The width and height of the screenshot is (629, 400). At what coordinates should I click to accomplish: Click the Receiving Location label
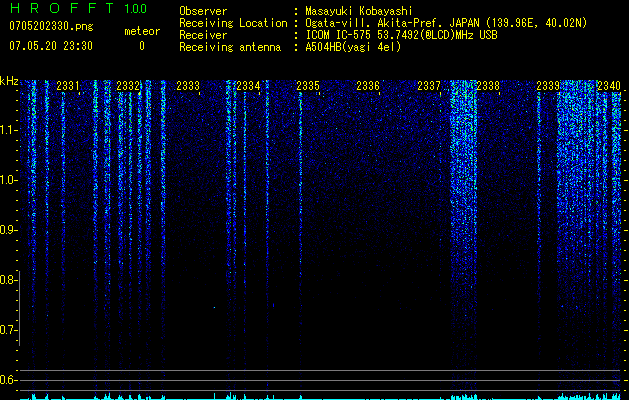pyautogui.click(x=233, y=23)
